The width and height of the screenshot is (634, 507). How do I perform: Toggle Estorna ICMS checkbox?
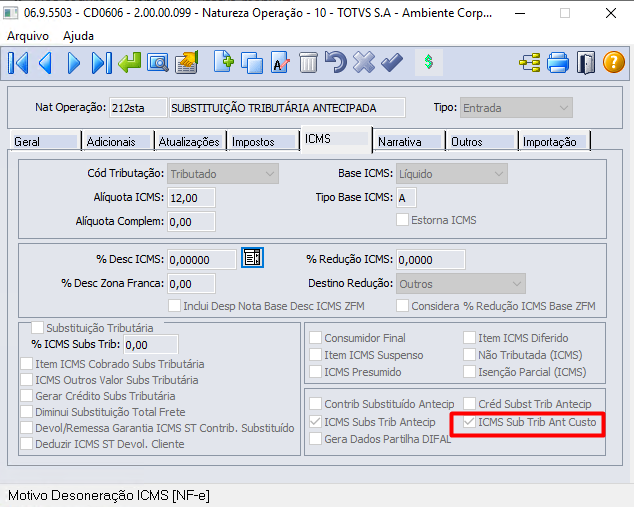(402, 220)
